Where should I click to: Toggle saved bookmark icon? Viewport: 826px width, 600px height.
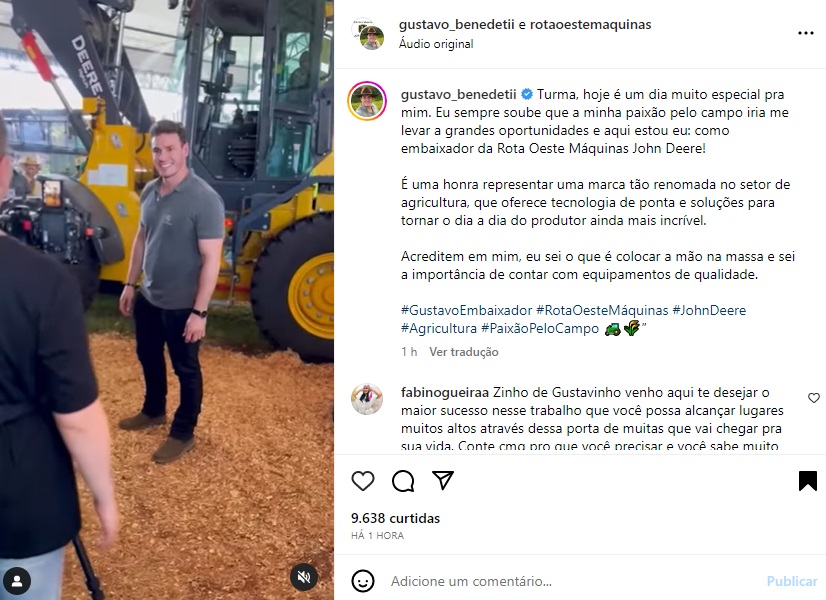coord(808,480)
